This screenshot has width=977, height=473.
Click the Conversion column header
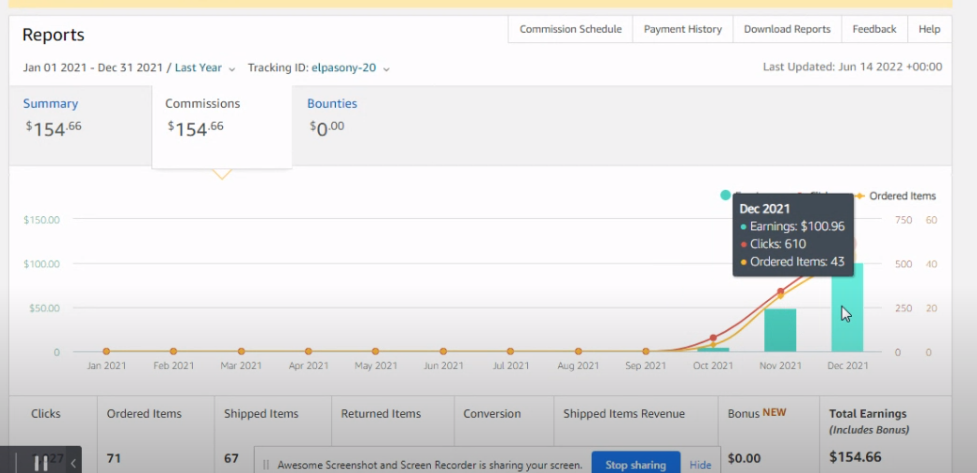492,414
